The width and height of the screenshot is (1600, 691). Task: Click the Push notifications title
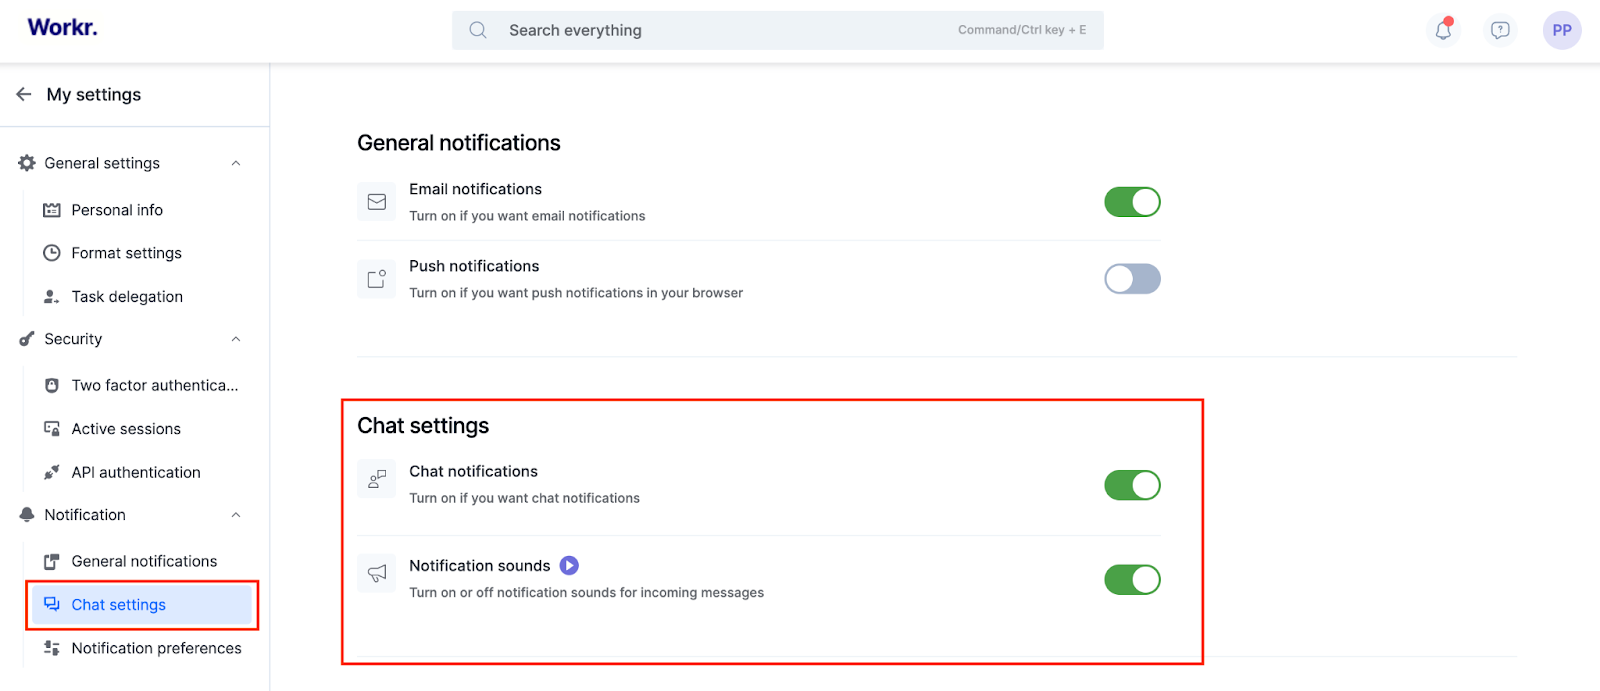tap(474, 266)
